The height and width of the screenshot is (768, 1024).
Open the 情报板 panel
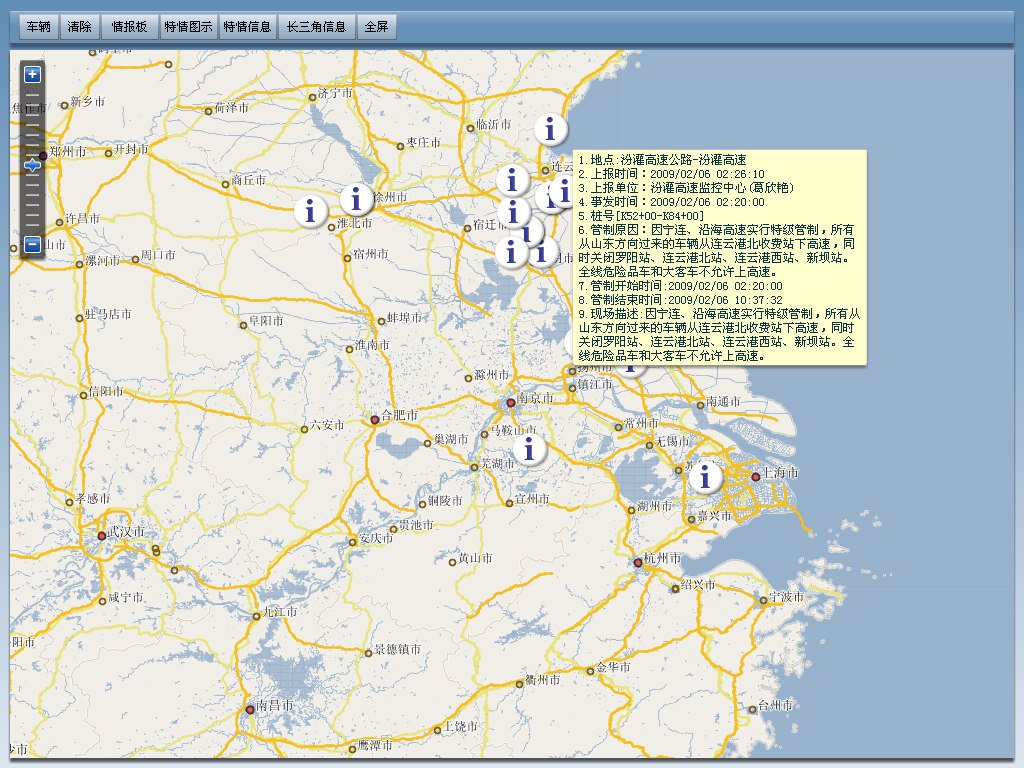tap(129, 27)
